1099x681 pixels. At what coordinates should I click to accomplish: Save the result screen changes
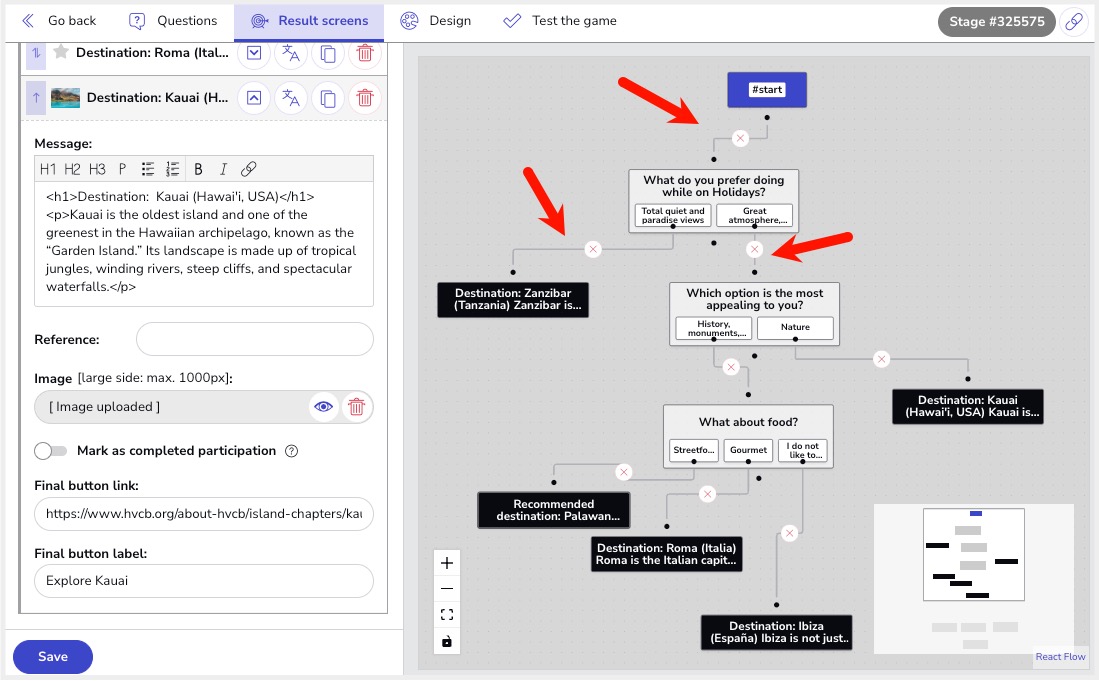pyautogui.click(x=53, y=657)
